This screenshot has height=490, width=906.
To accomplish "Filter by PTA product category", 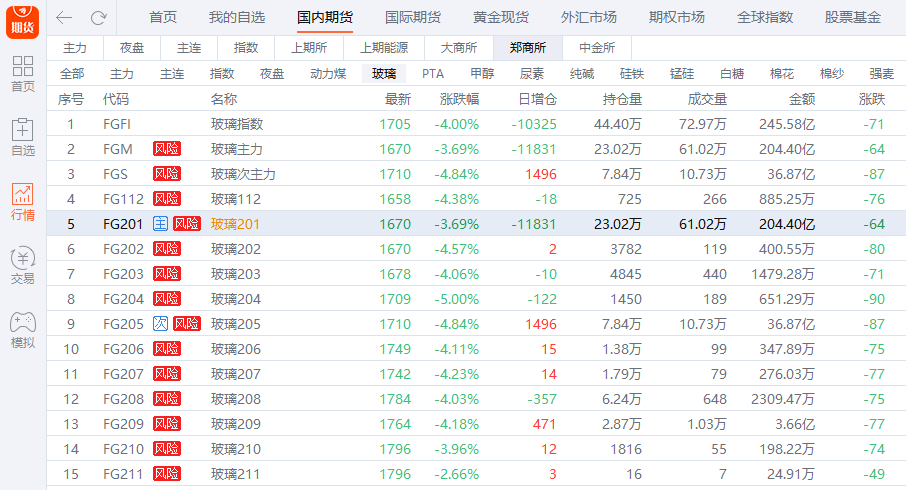I will (433, 74).
